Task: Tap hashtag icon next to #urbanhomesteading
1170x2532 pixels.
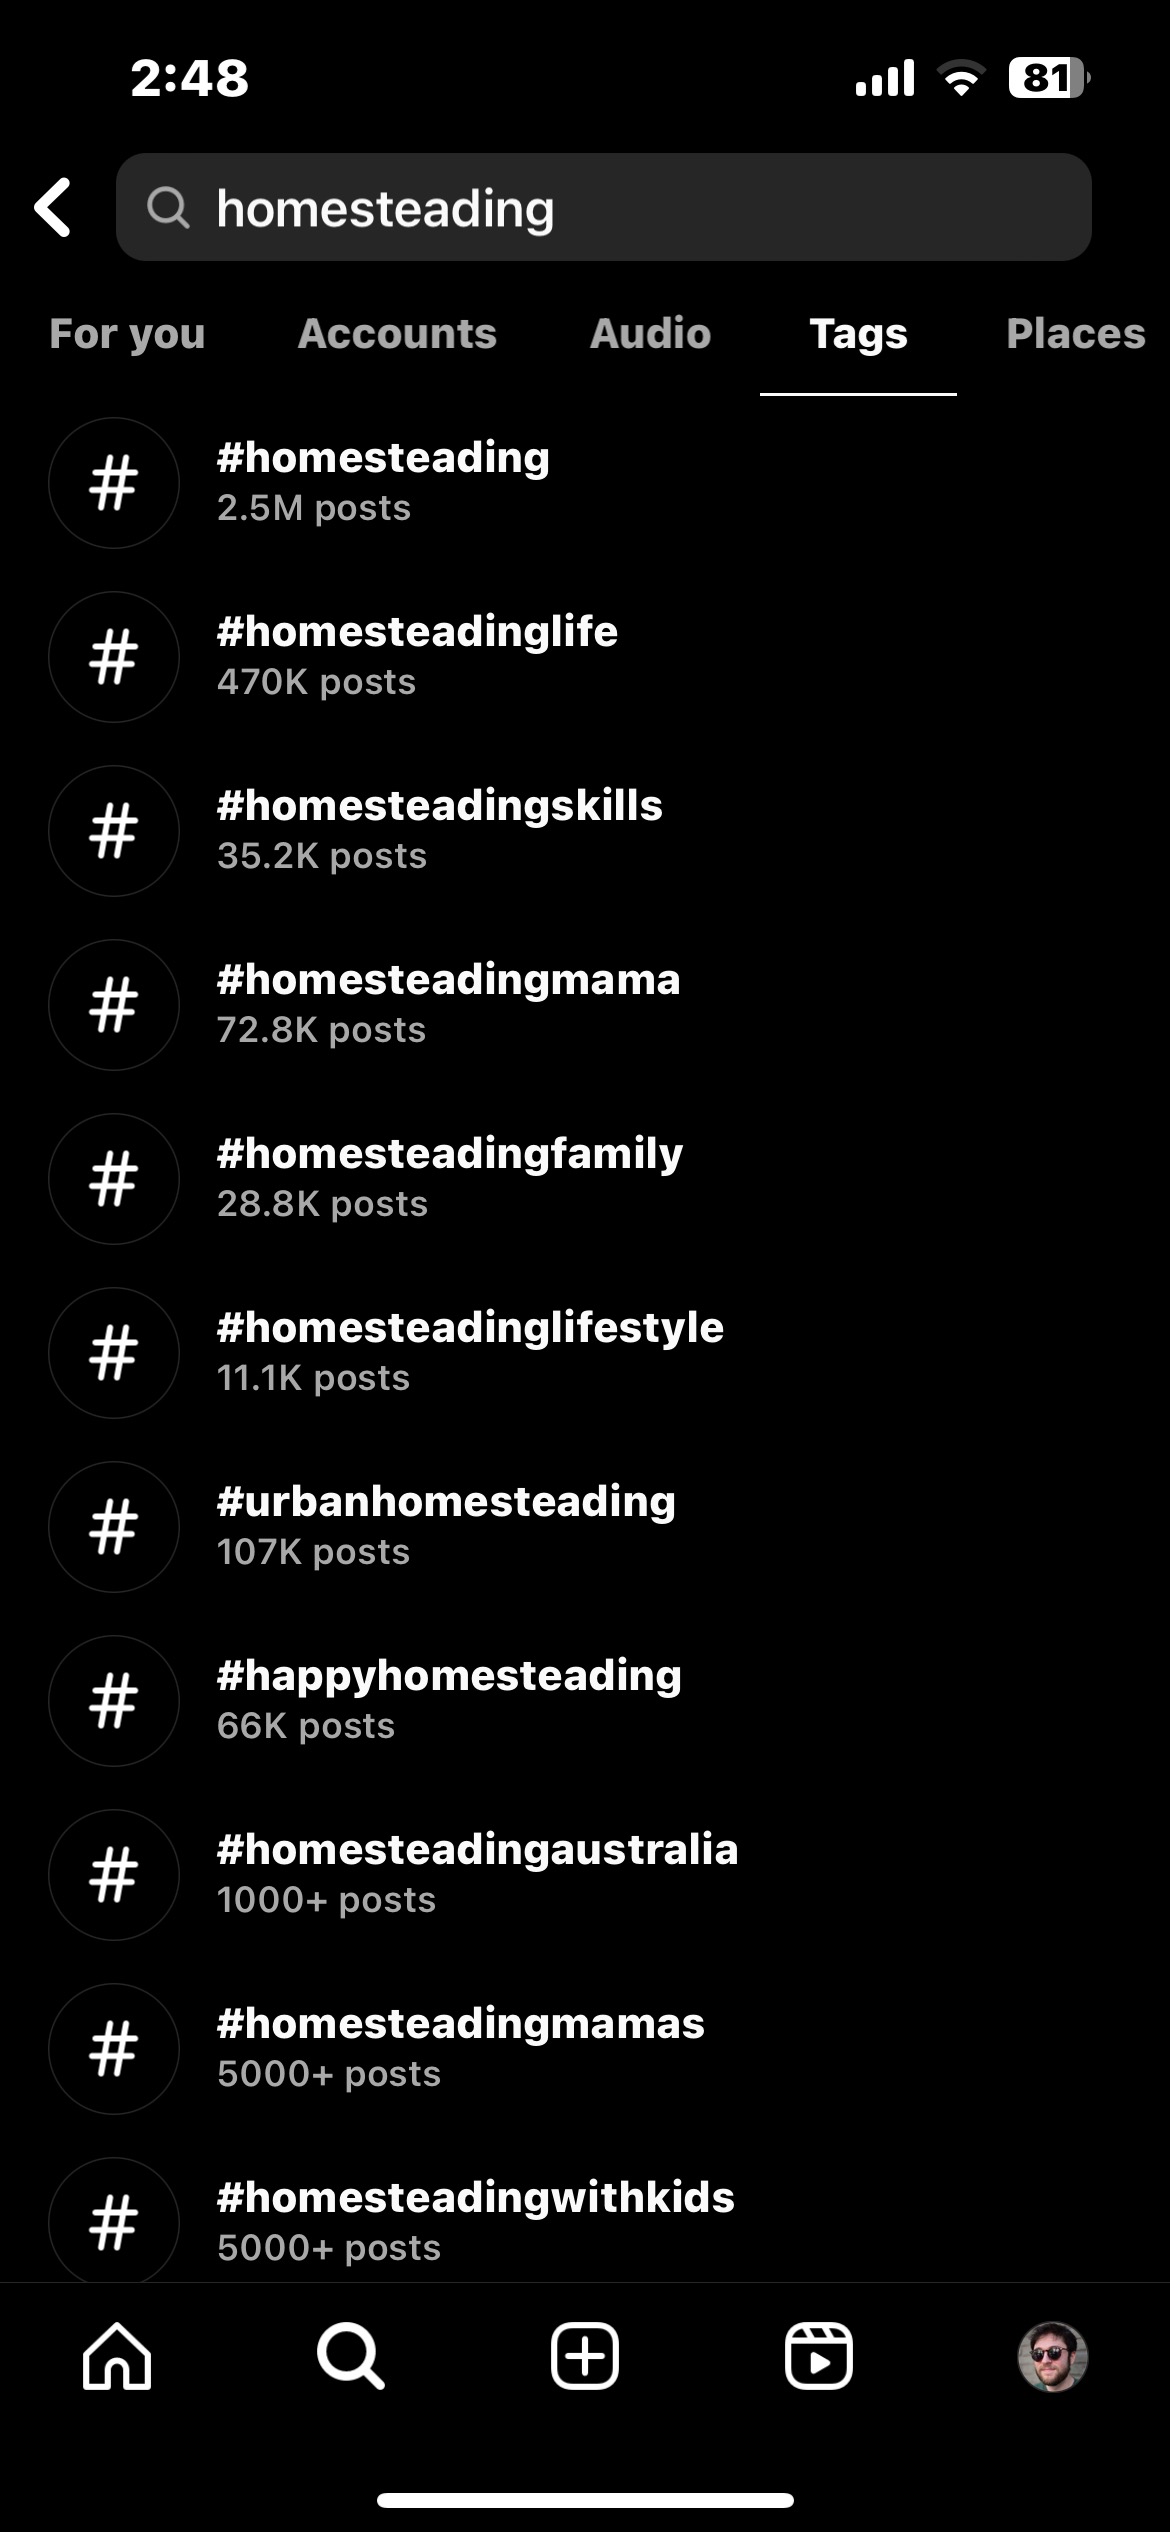Action: tap(114, 1527)
